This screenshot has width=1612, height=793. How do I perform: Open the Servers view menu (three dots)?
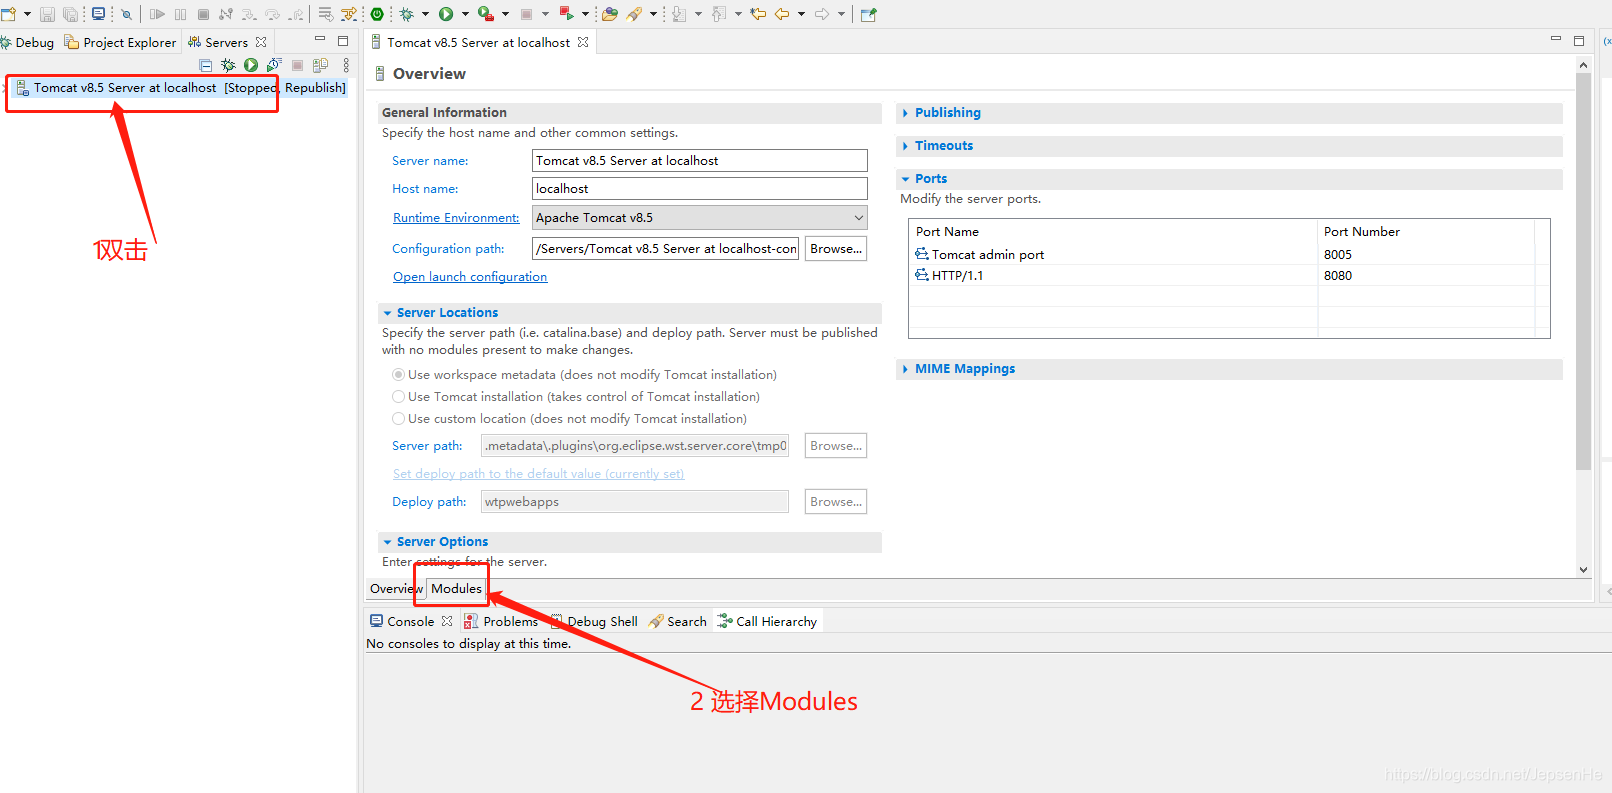coord(346,65)
